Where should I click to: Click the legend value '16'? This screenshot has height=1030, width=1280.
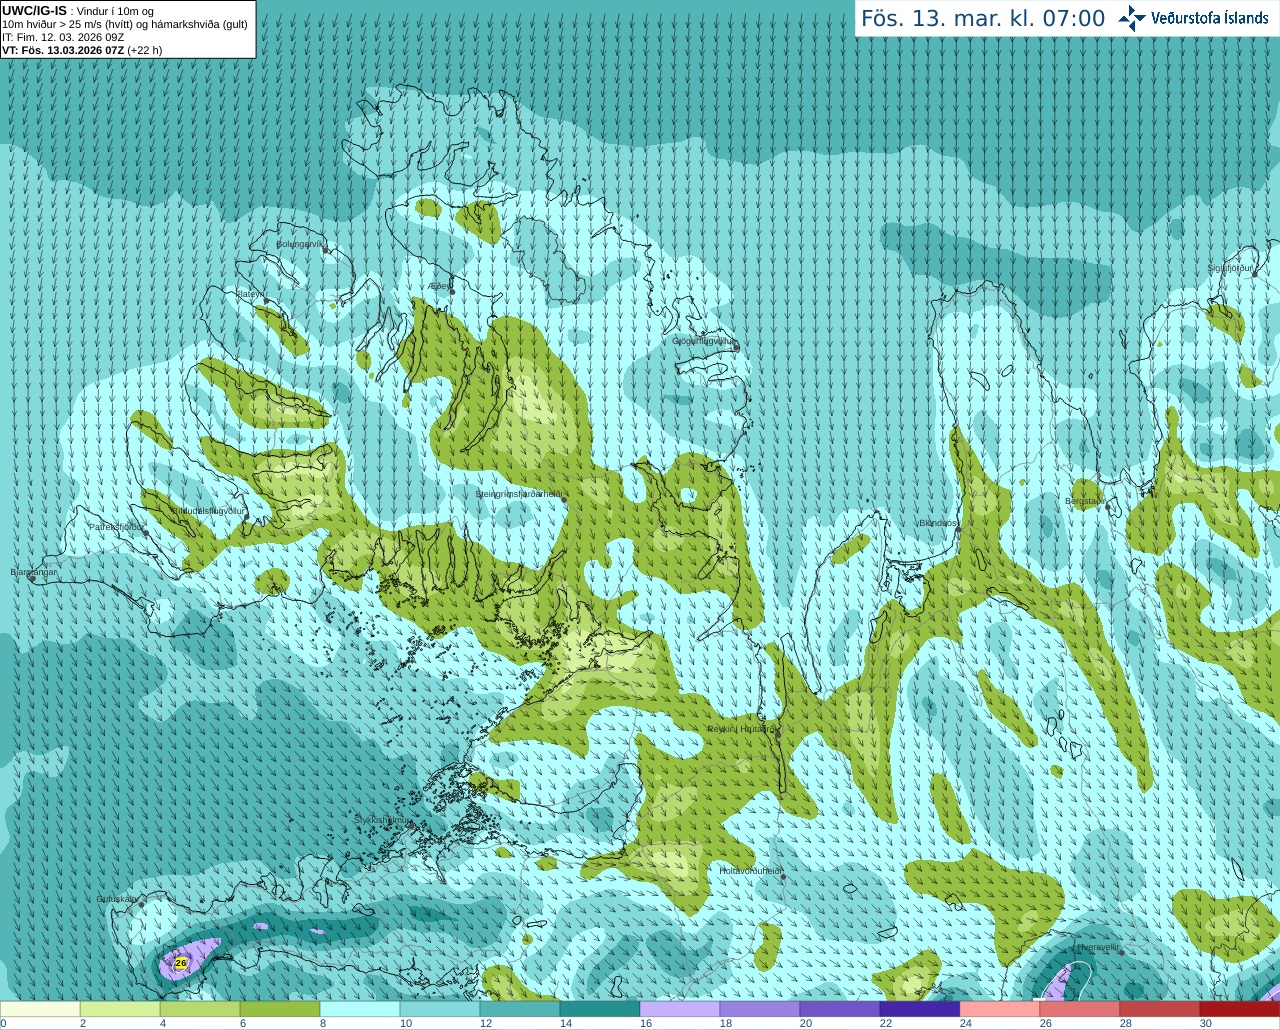coord(645,1023)
